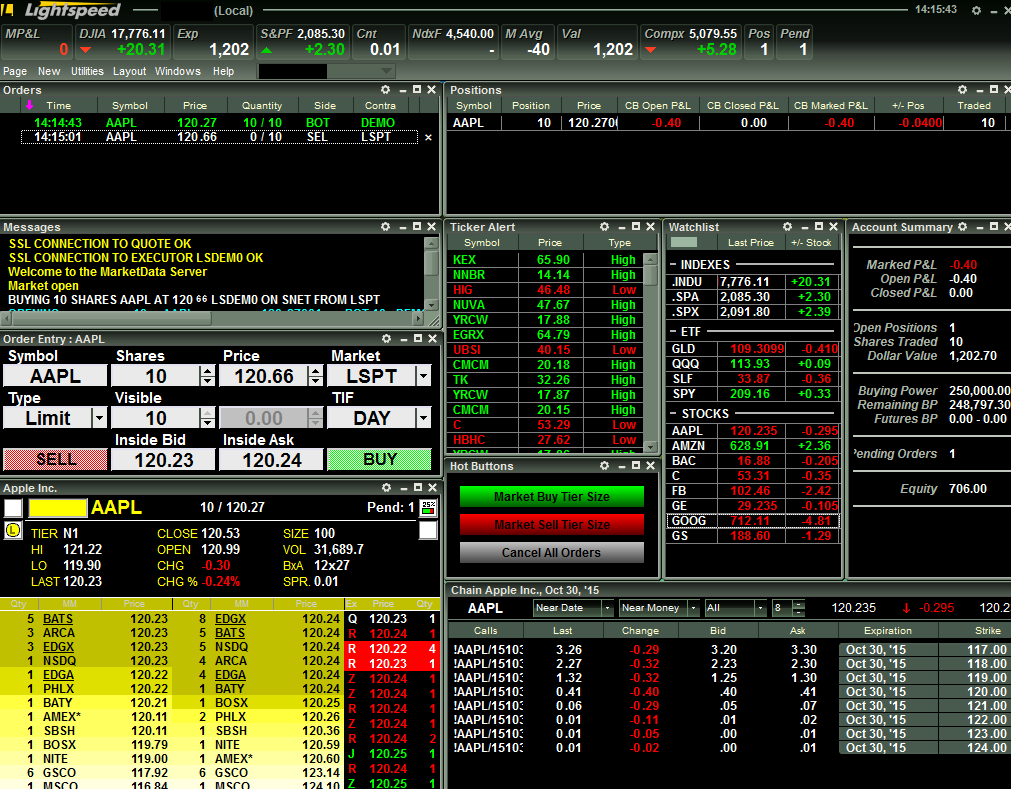Click the red SELL button

[x=55, y=460]
